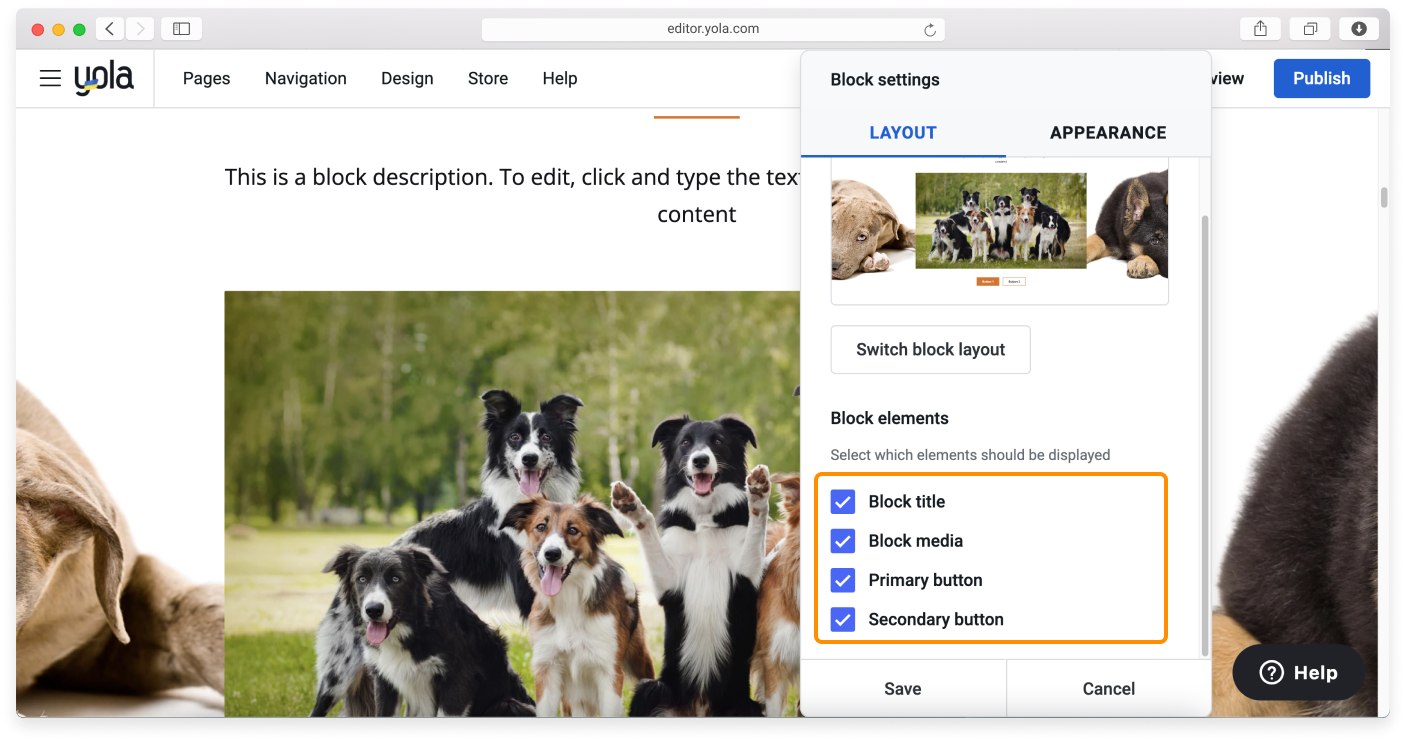Image resolution: width=1406 pixels, height=742 pixels.
Task: Uncheck the Block title checkbox
Action: pyautogui.click(x=843, y=502)
